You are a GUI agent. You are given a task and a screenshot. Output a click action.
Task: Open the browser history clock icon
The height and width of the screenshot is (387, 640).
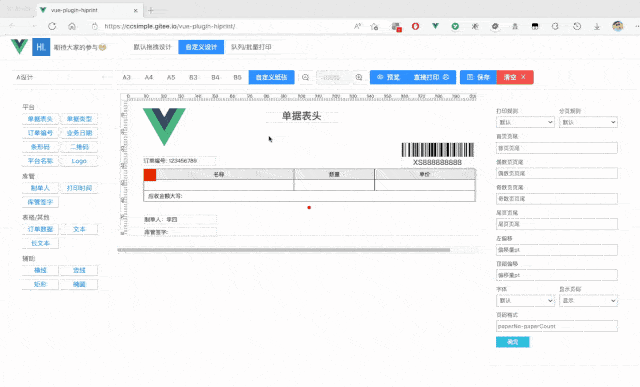click(577, 26)
